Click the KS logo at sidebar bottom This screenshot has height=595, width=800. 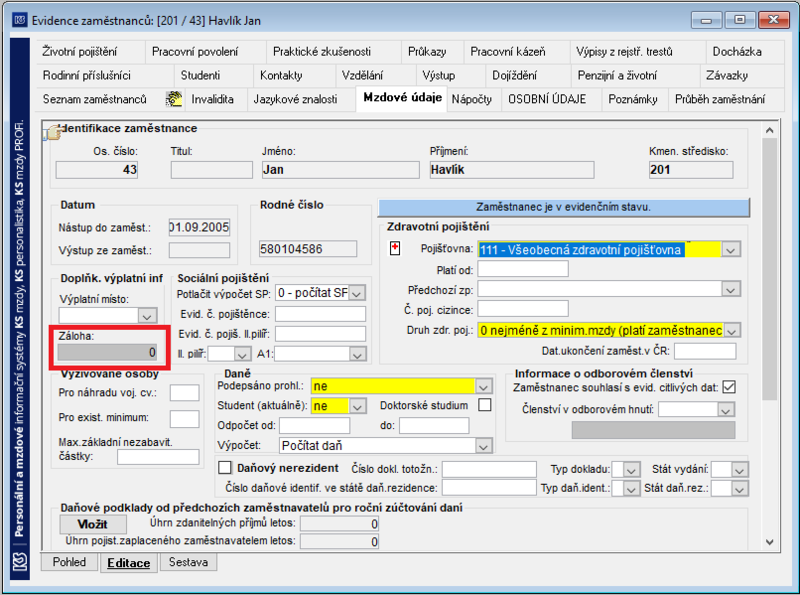20,563
